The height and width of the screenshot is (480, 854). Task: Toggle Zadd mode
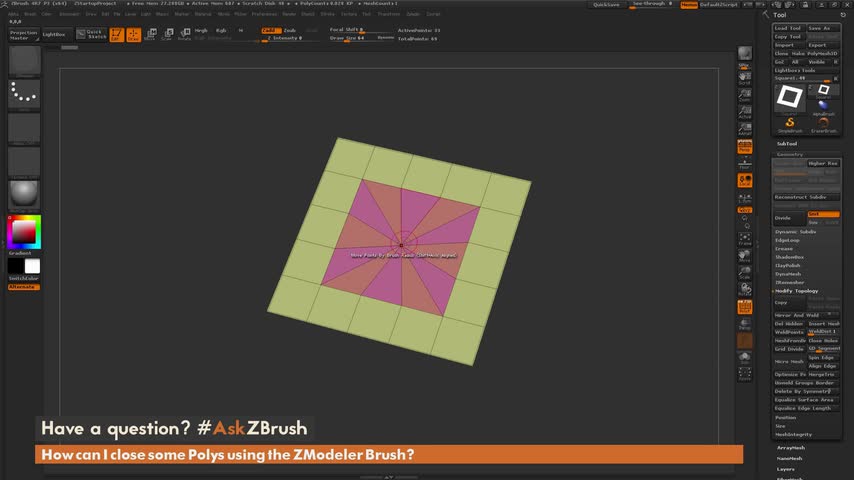(x=270, y=31)
